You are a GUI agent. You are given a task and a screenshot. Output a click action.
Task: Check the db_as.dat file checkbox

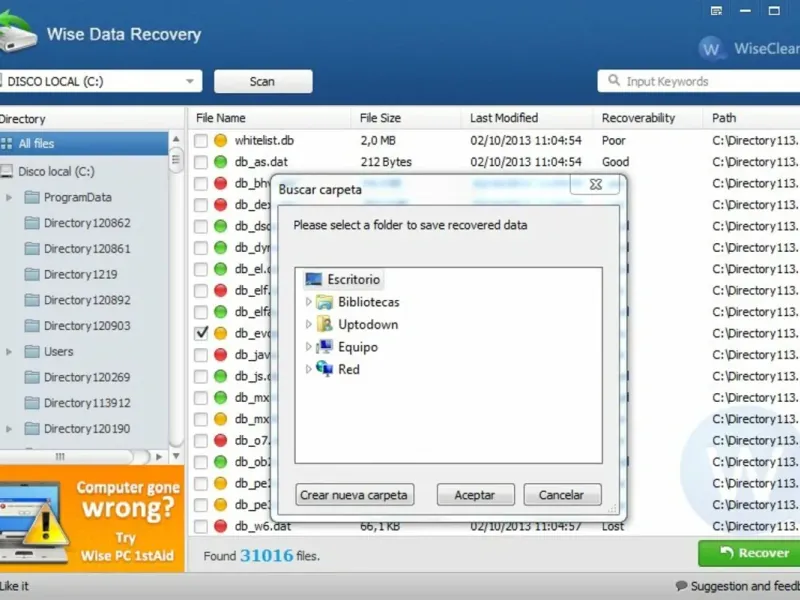pos(201,162)
